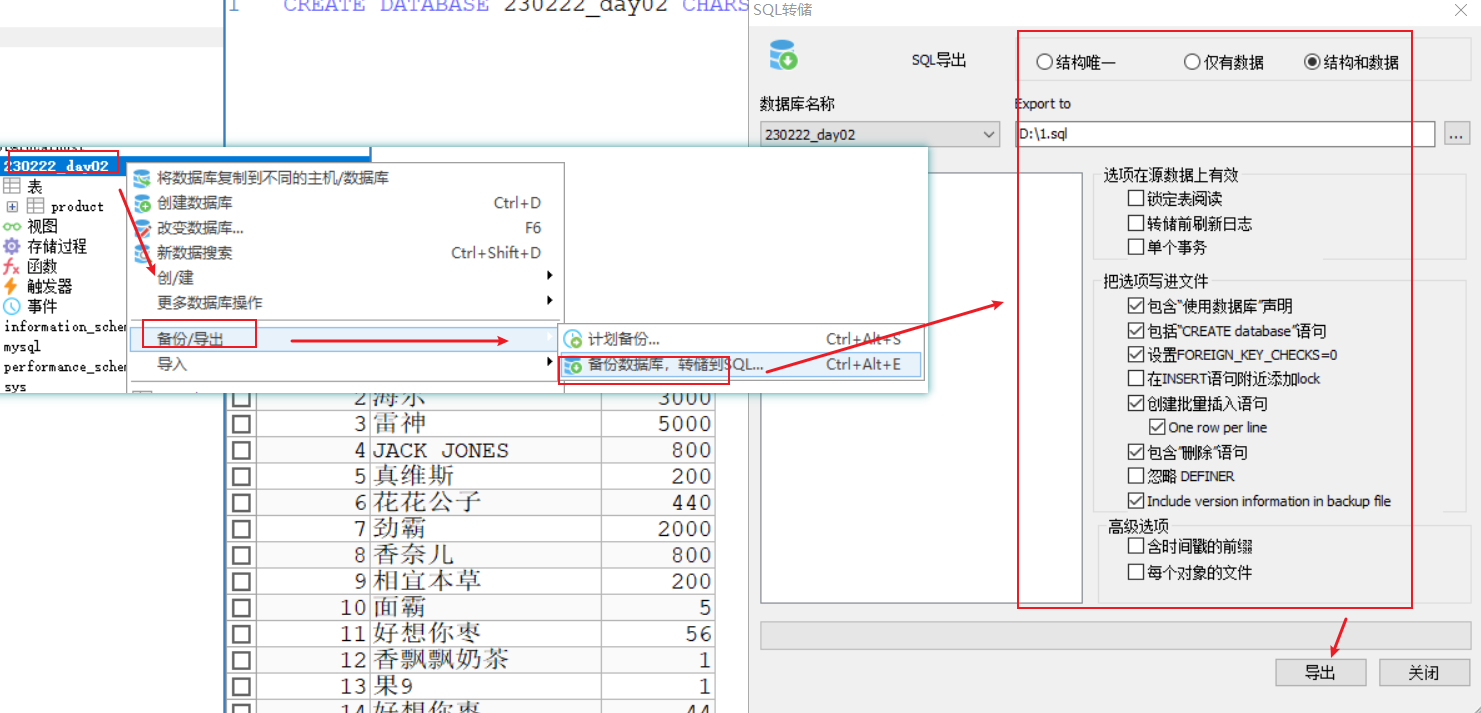Click the copy database to another host icon
Image resolution: width=1481 pixels, height=713 pixels.
[142, 178]
